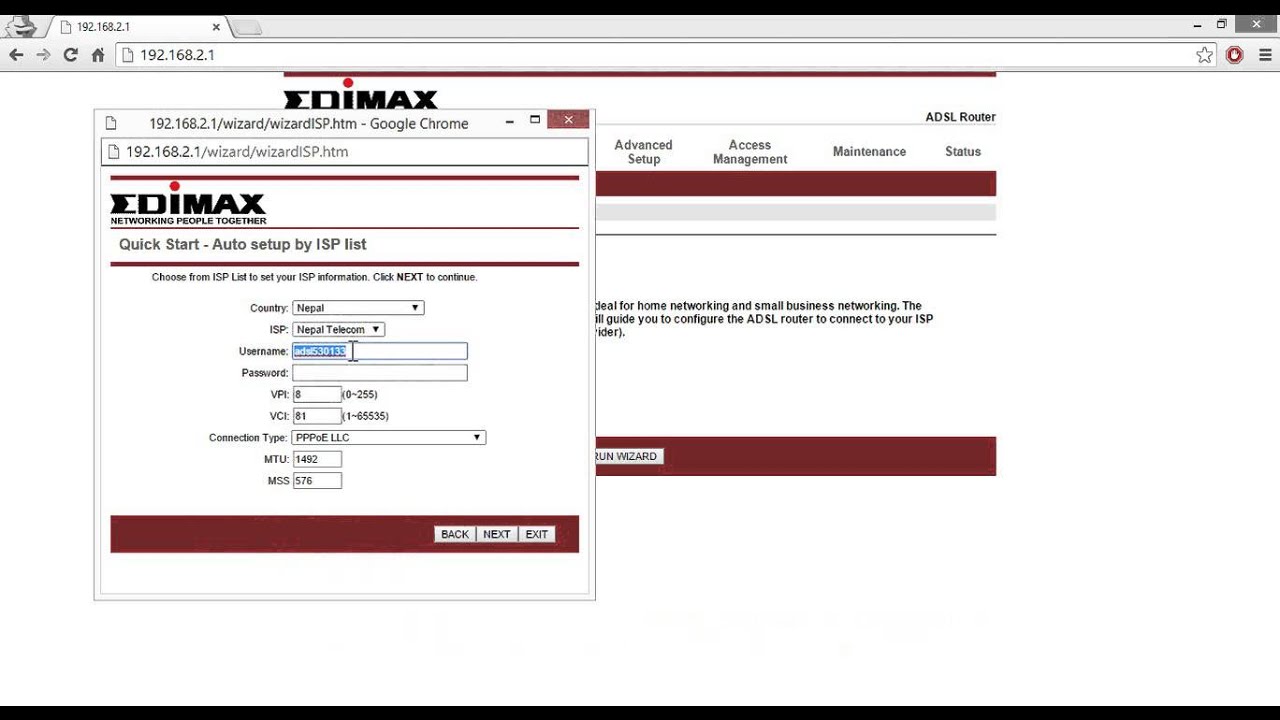
Task: Click the MSS field showing 576
Action: 317,481
